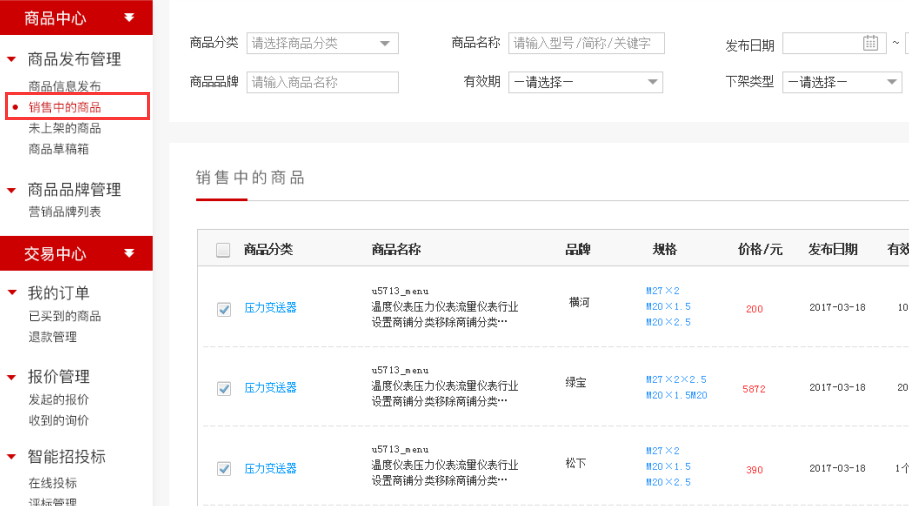Click the 商品名称 column header
The width and height of the screenshot is (909, 506).
coord(396,249)
